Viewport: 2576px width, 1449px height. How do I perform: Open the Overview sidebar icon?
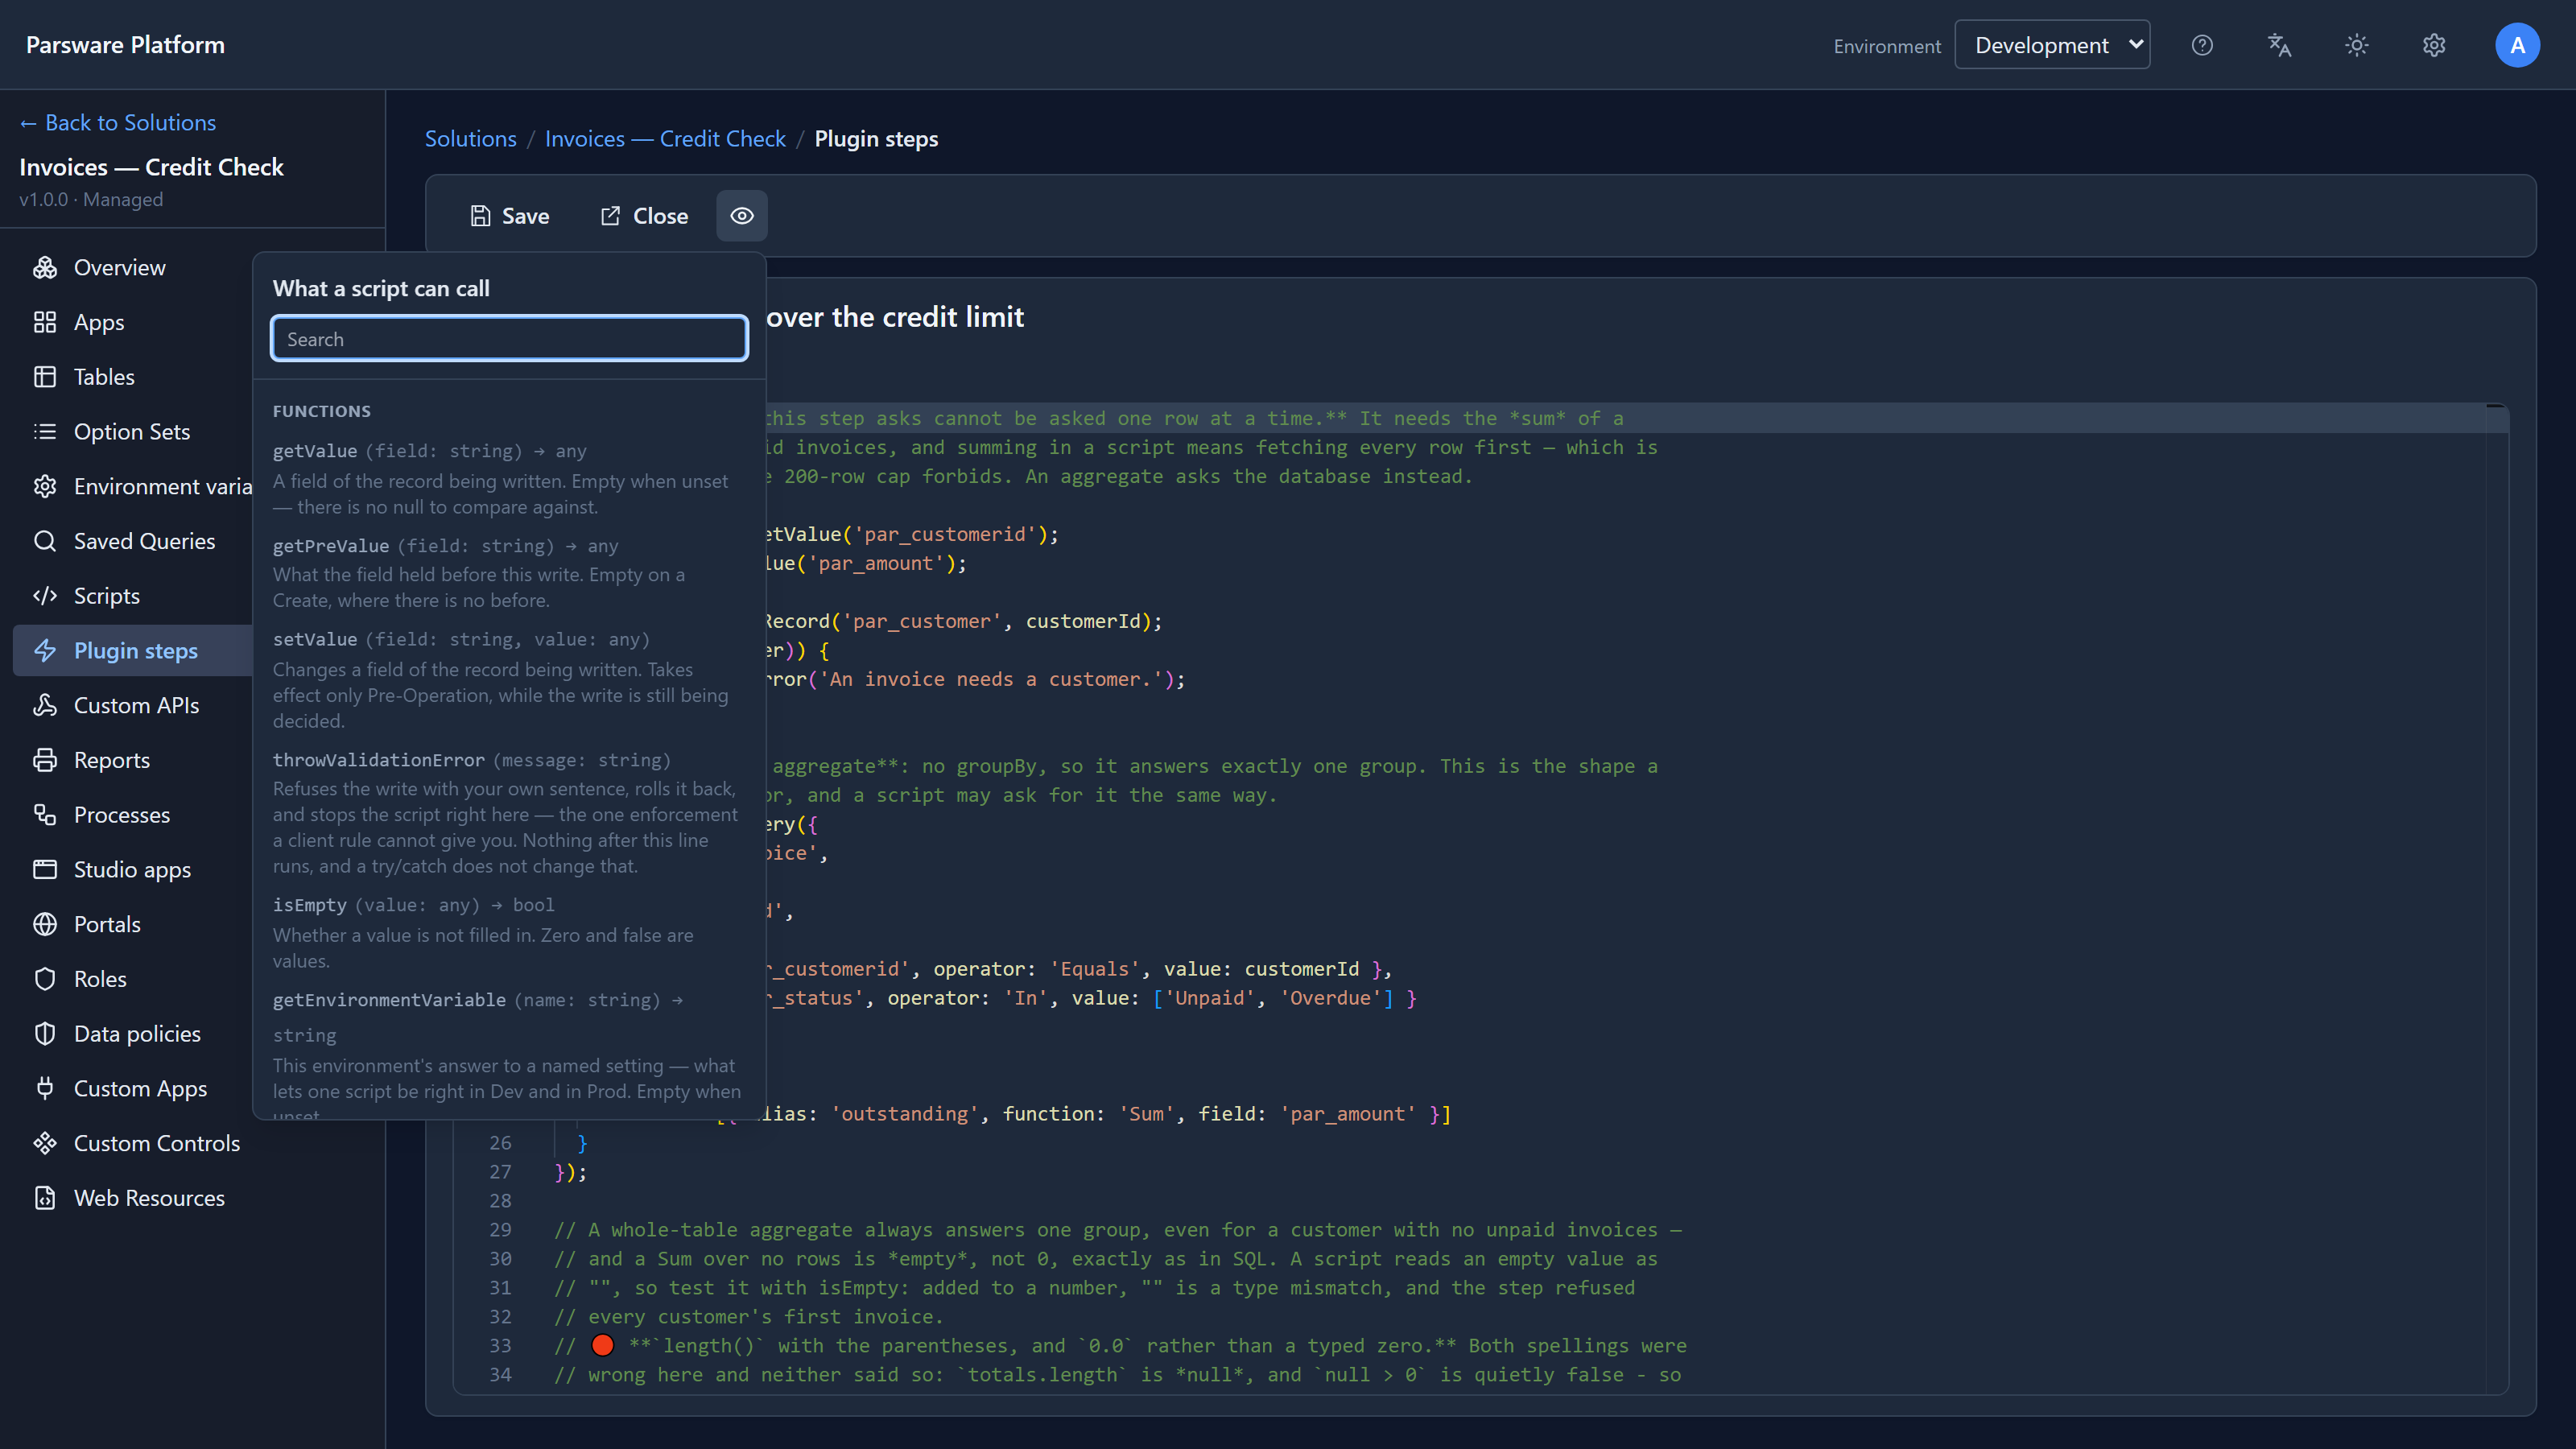click(x=45, y=267)
